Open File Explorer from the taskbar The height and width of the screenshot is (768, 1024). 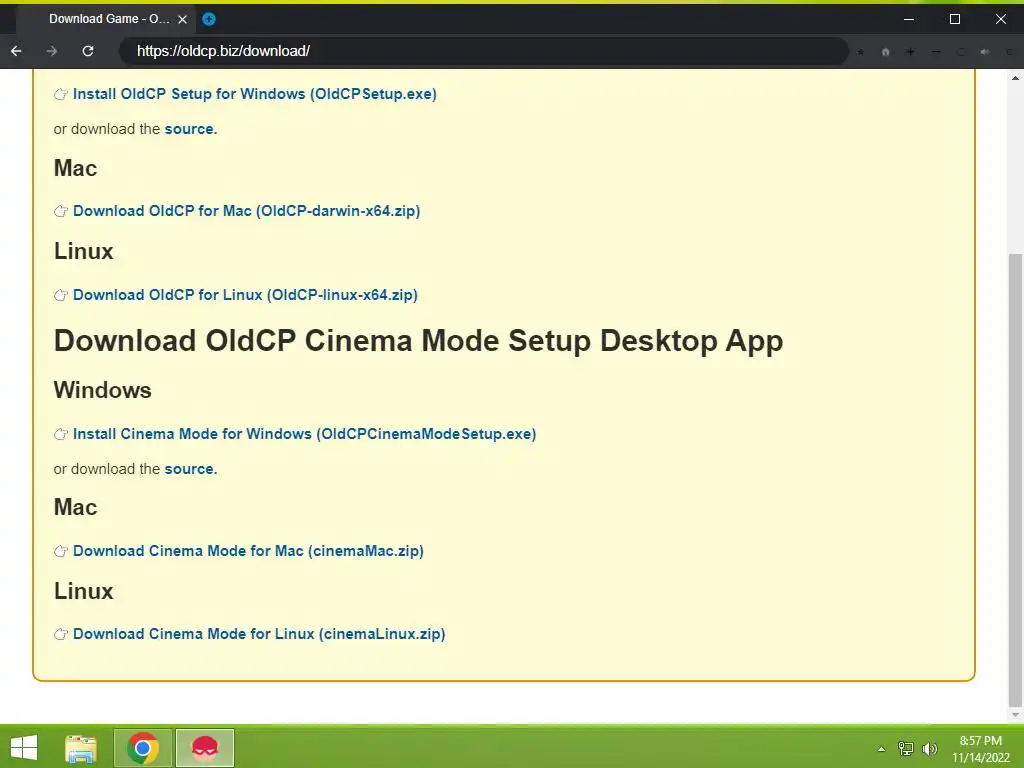point(81,748)
